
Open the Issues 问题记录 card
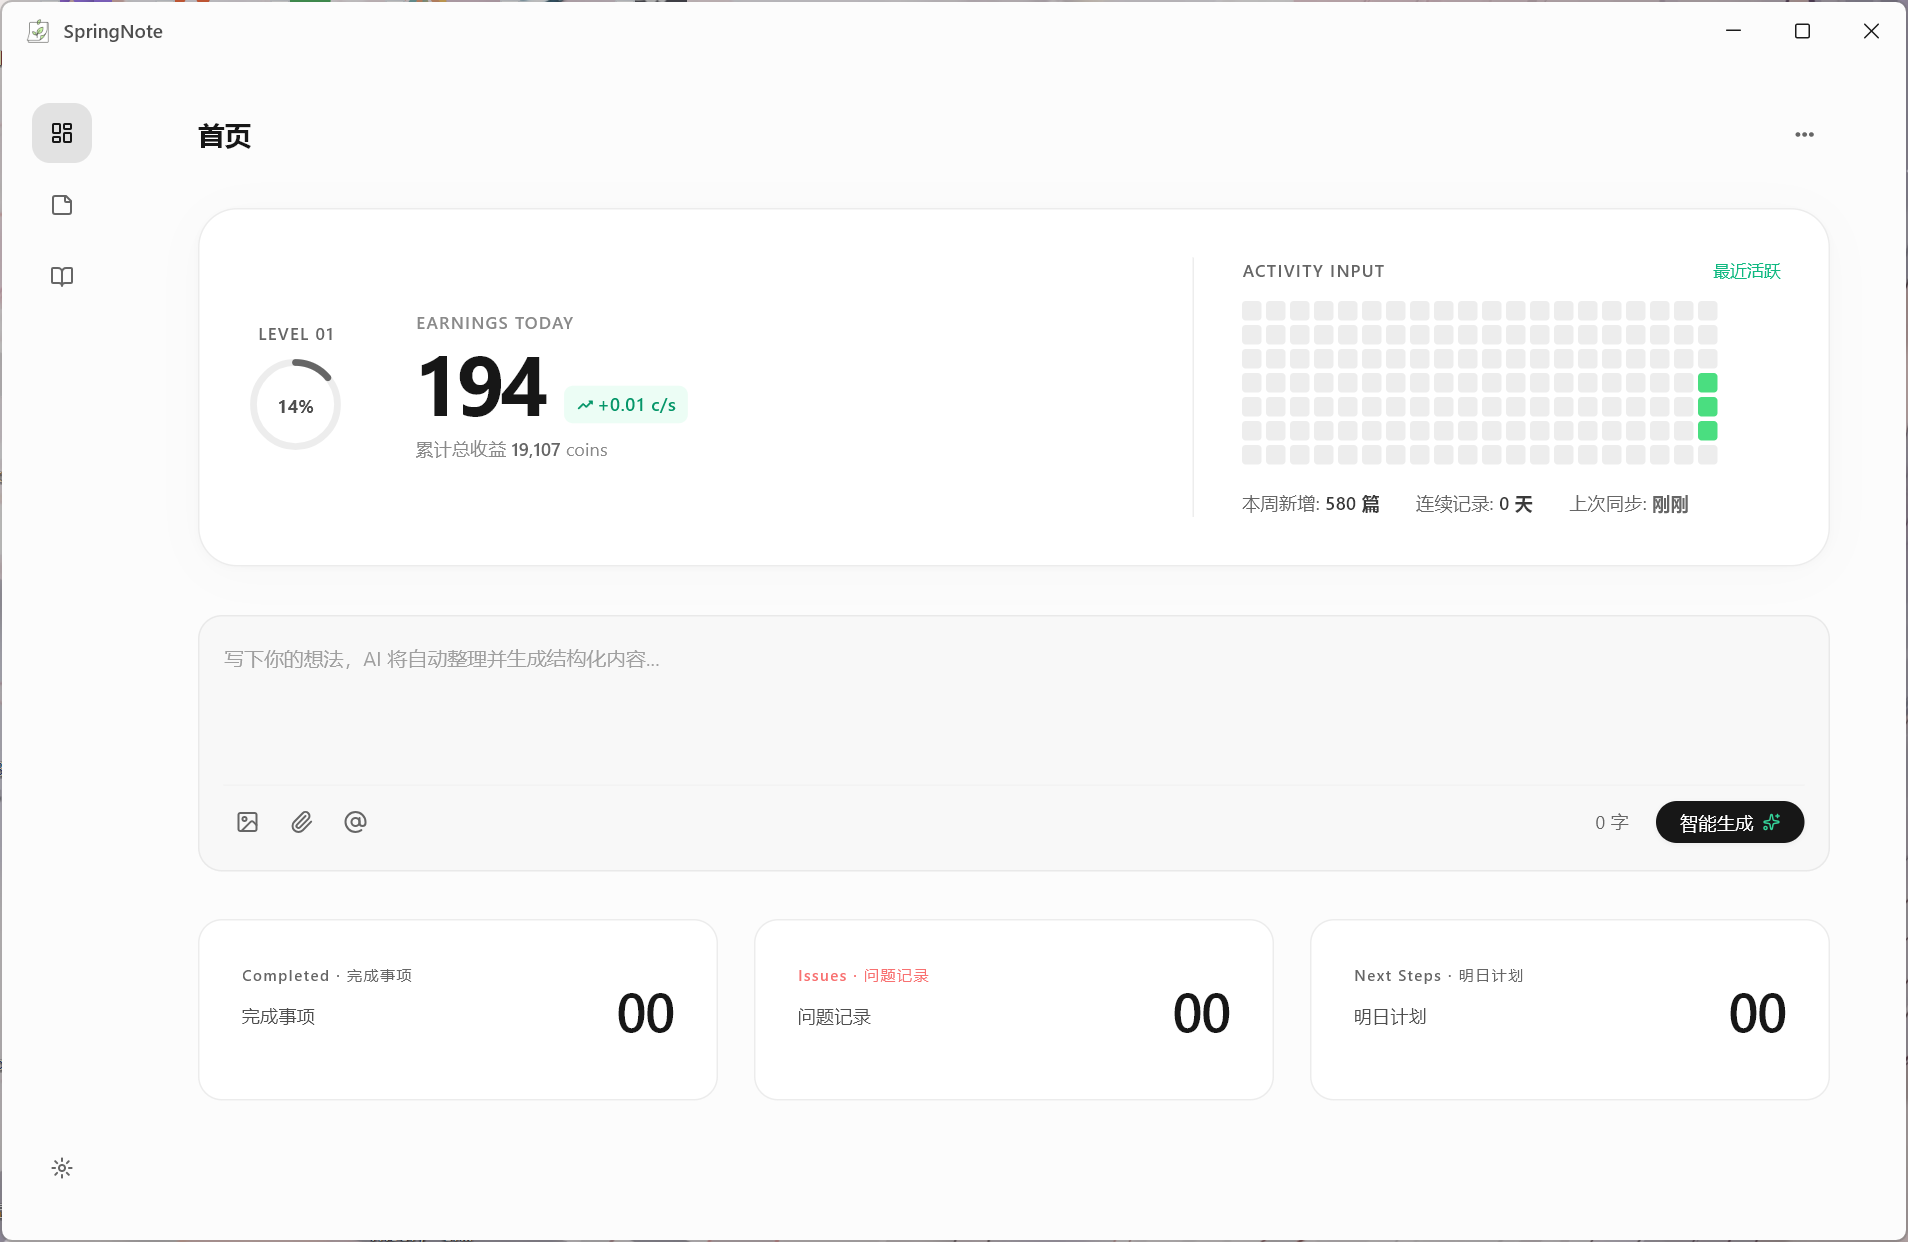pos(1014,1010)
